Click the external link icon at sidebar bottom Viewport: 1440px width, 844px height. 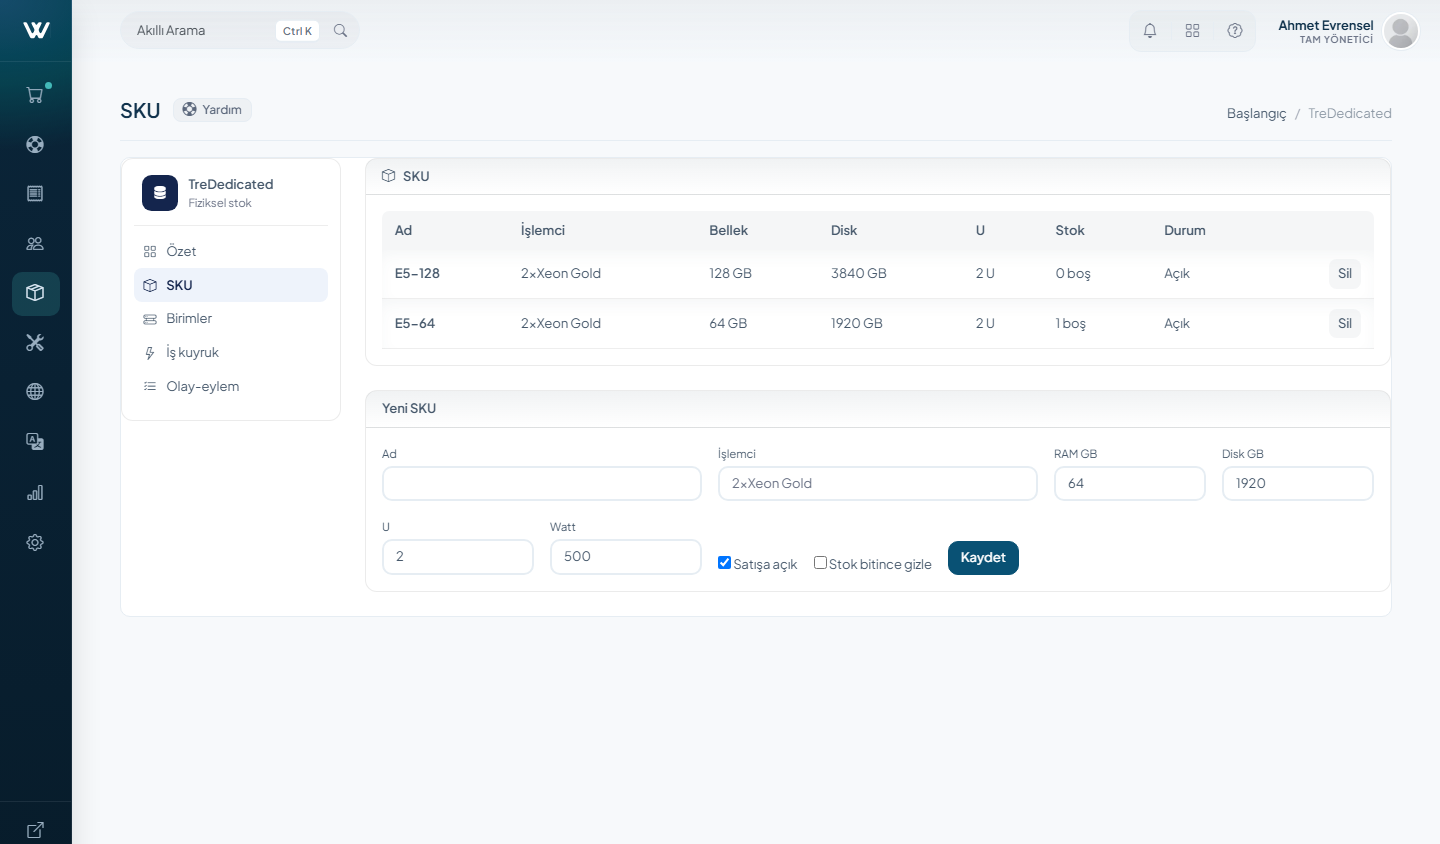pyautogui.click(x=35, y=830)
